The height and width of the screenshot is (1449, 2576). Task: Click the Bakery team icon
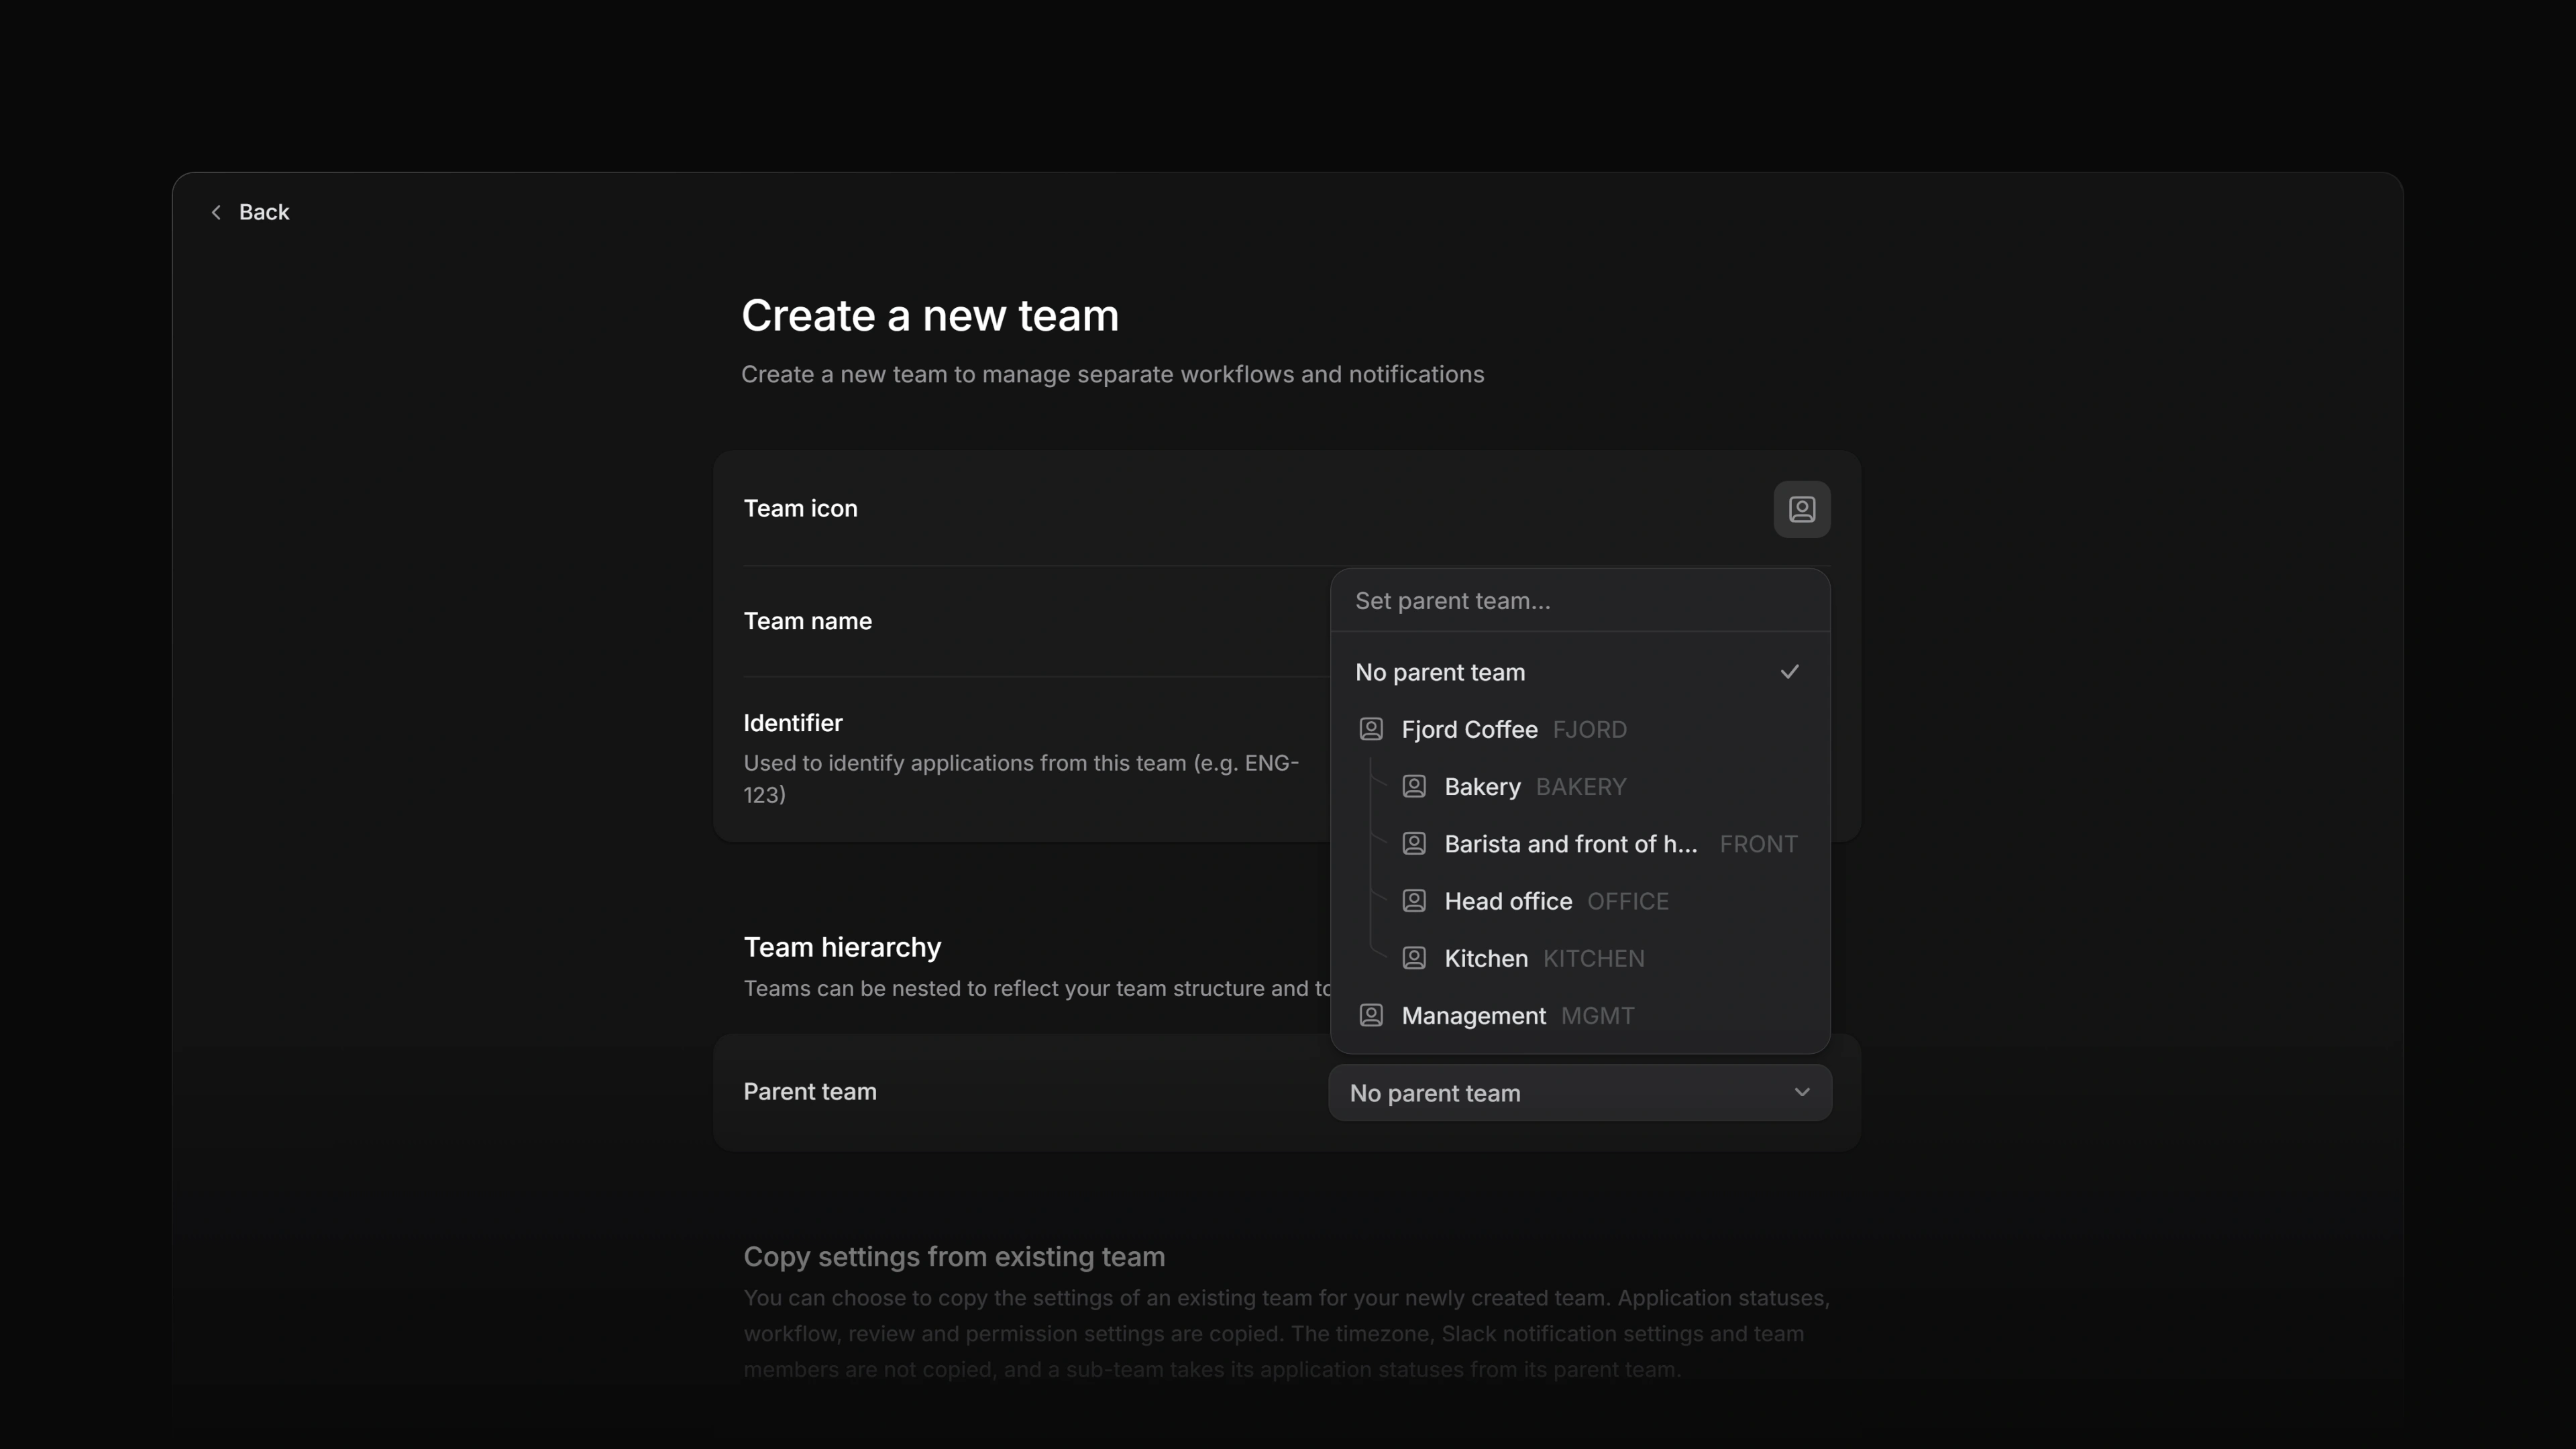point(1414,786)
